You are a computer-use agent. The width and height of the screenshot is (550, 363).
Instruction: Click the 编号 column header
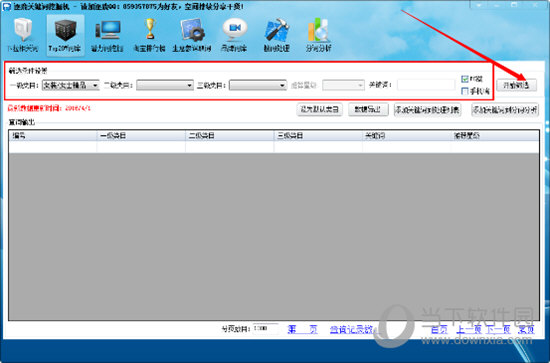53,136
